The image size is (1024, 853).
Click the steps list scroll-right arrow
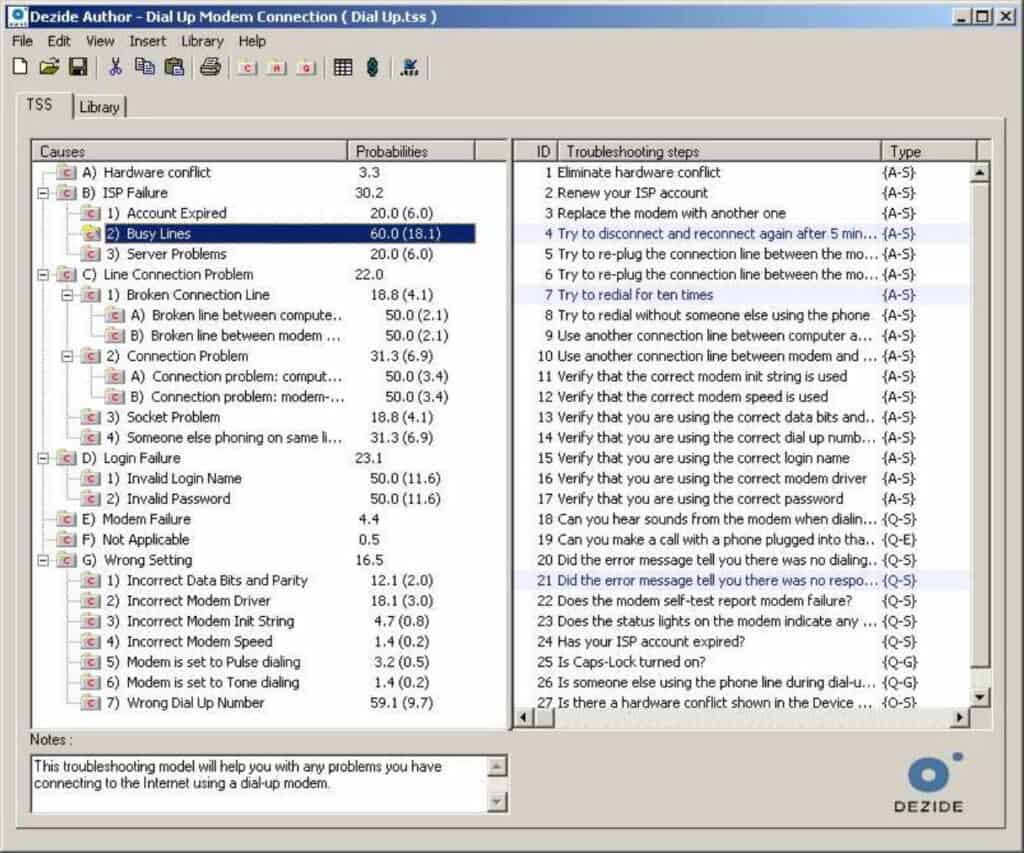click(x=959, y=718)
